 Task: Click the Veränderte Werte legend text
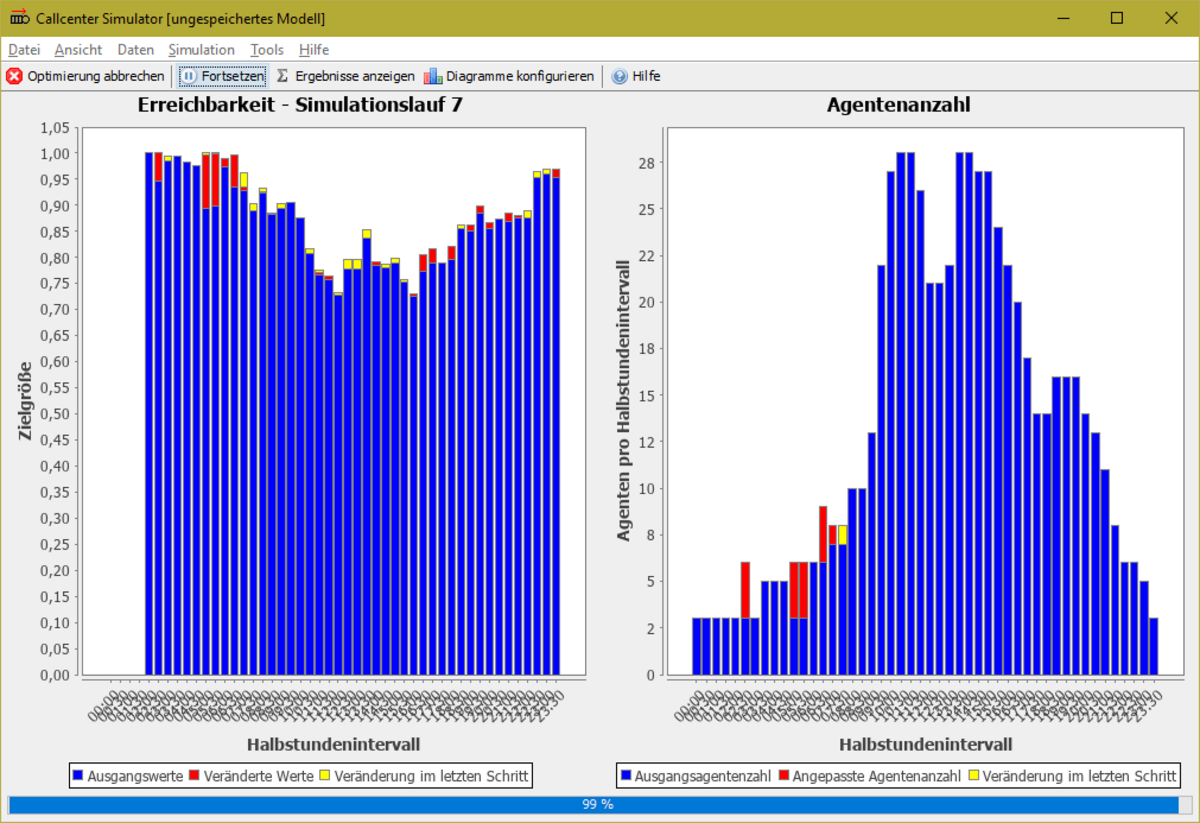[x=258, y=776]
